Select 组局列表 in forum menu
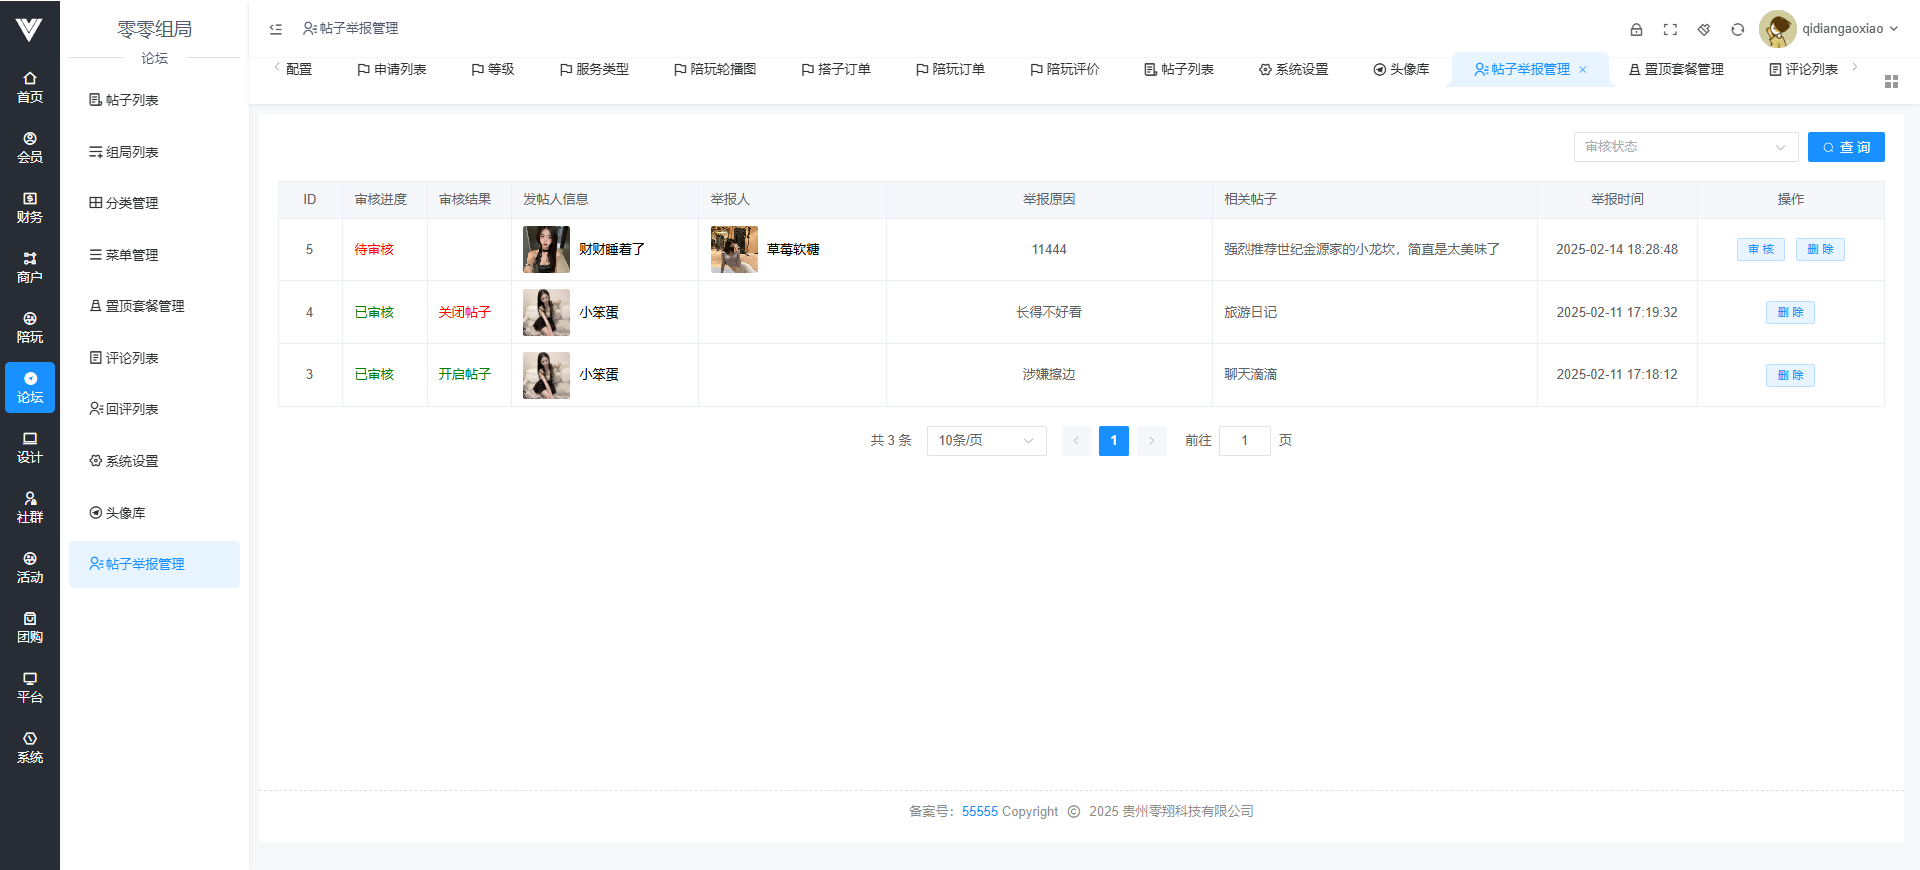The width and height of the screenshot is (1920, 870). click(x=132, y=152)
